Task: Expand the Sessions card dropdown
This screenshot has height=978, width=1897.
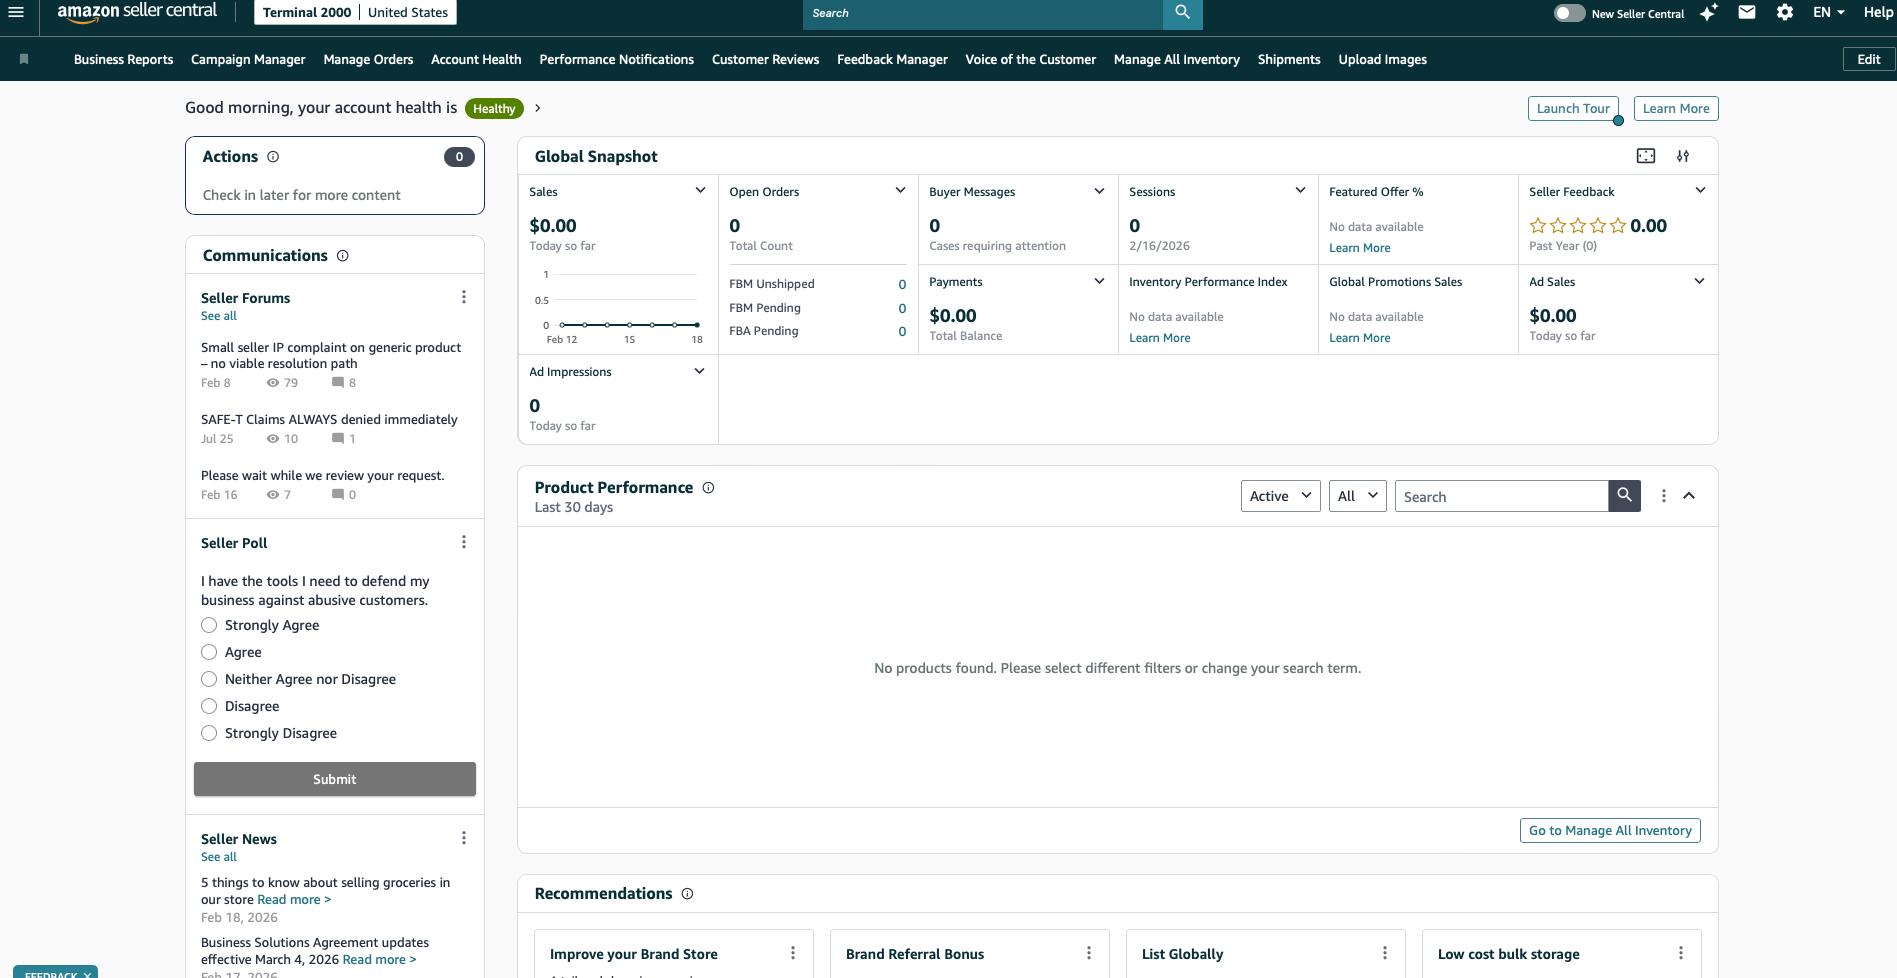Action: (1300, 191)
